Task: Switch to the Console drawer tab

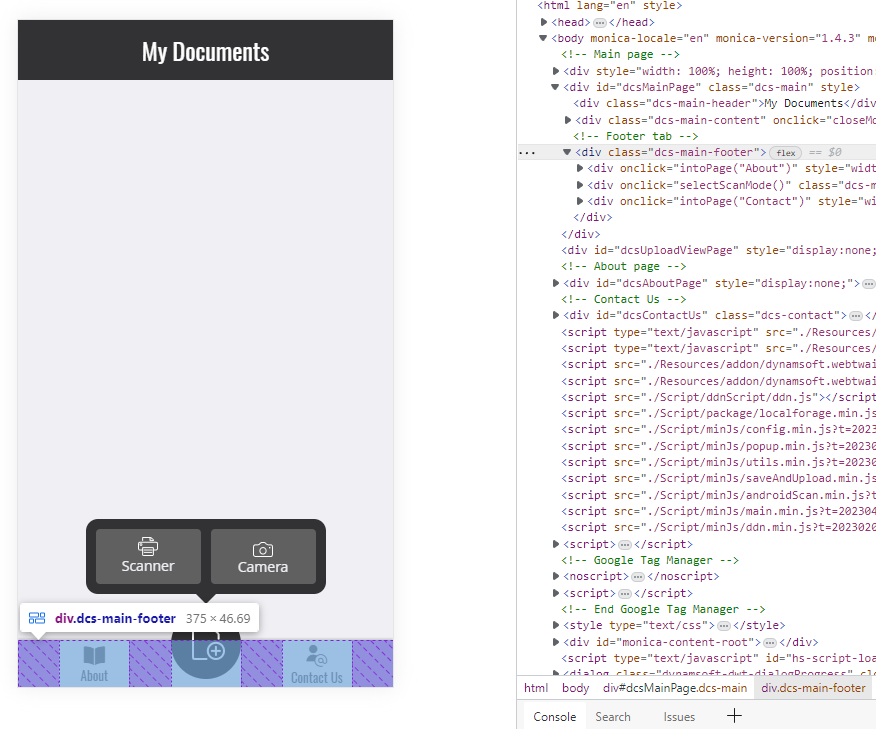Action: 554,716
